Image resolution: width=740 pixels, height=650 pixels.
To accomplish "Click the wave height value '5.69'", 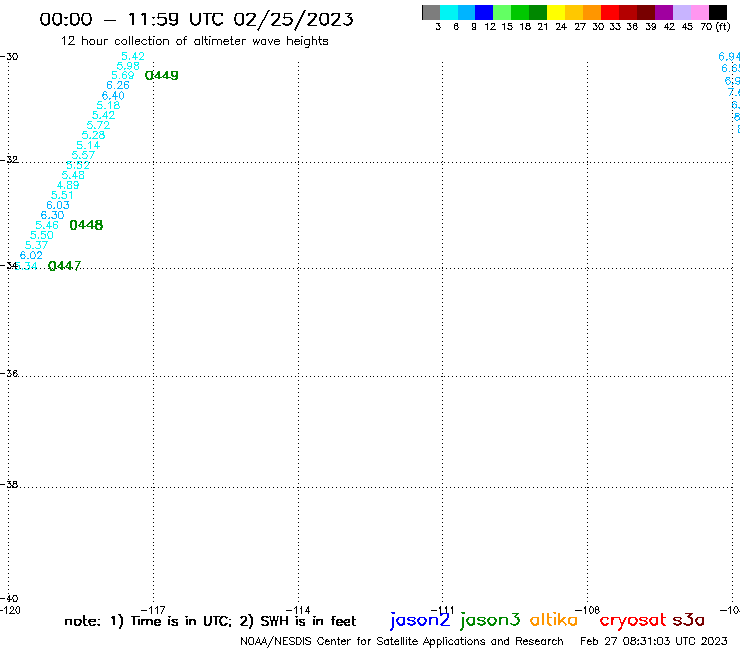I will [123, 76].
